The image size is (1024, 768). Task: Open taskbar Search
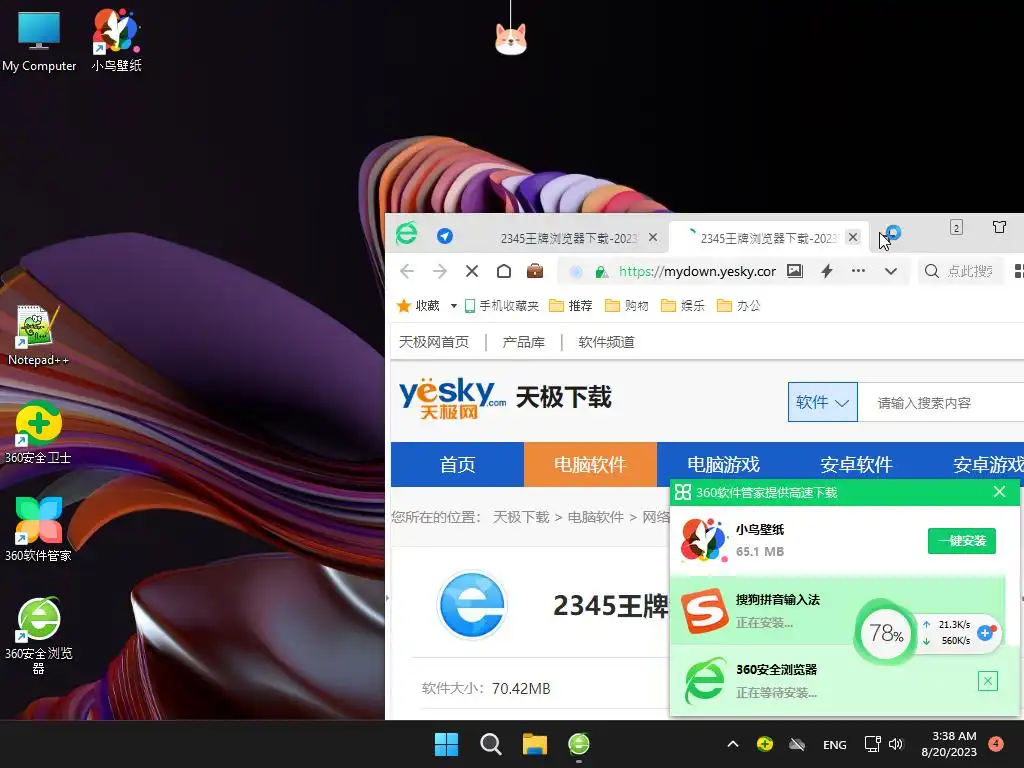click(490, 744)
